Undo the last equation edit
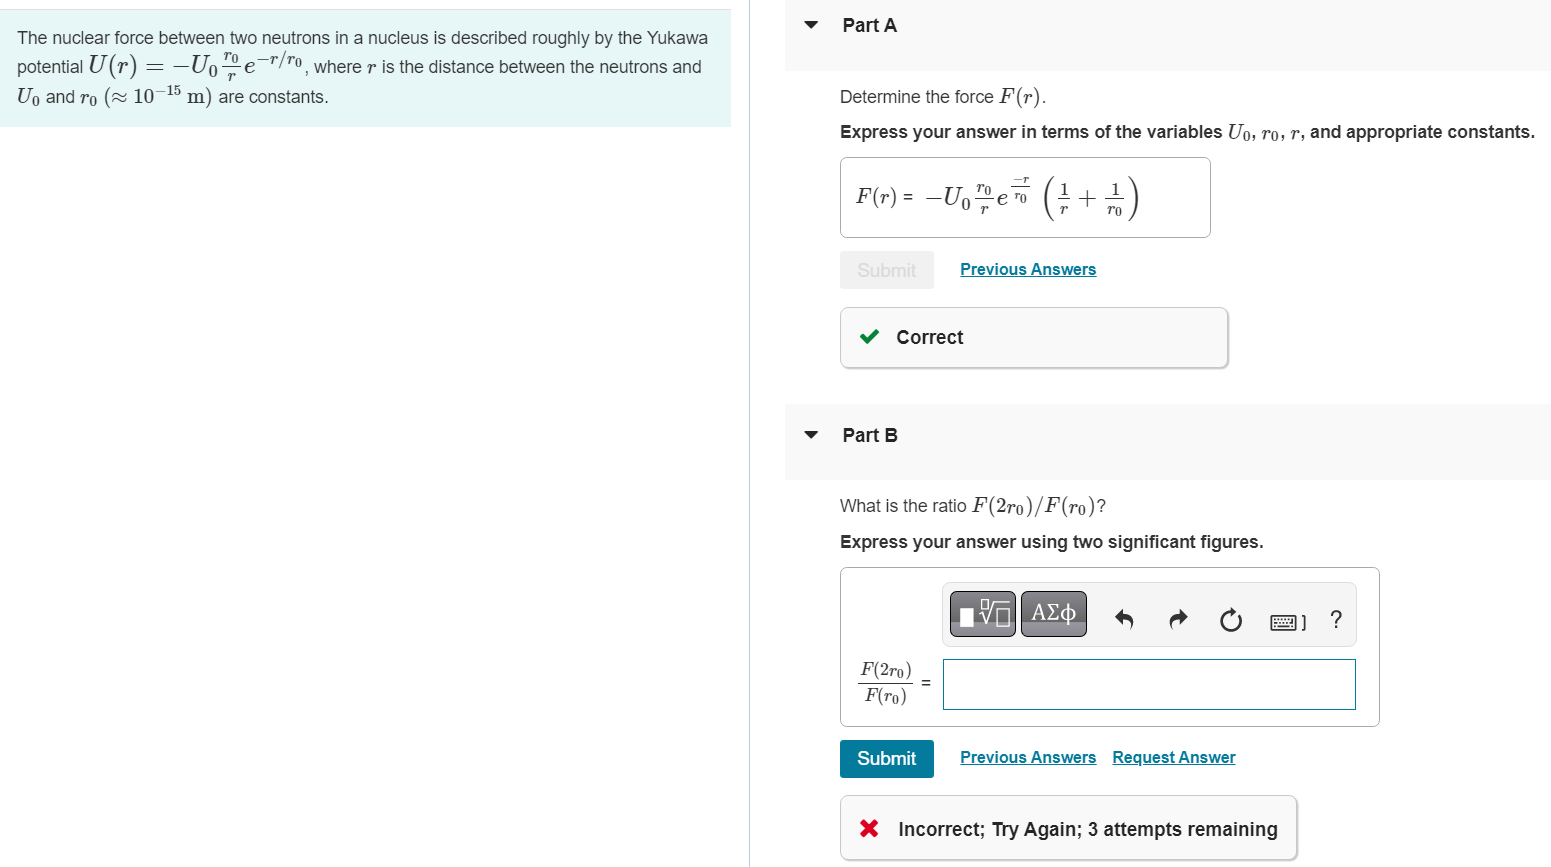The height and width of the screenshot is (867, 1551). (1124, 619)
